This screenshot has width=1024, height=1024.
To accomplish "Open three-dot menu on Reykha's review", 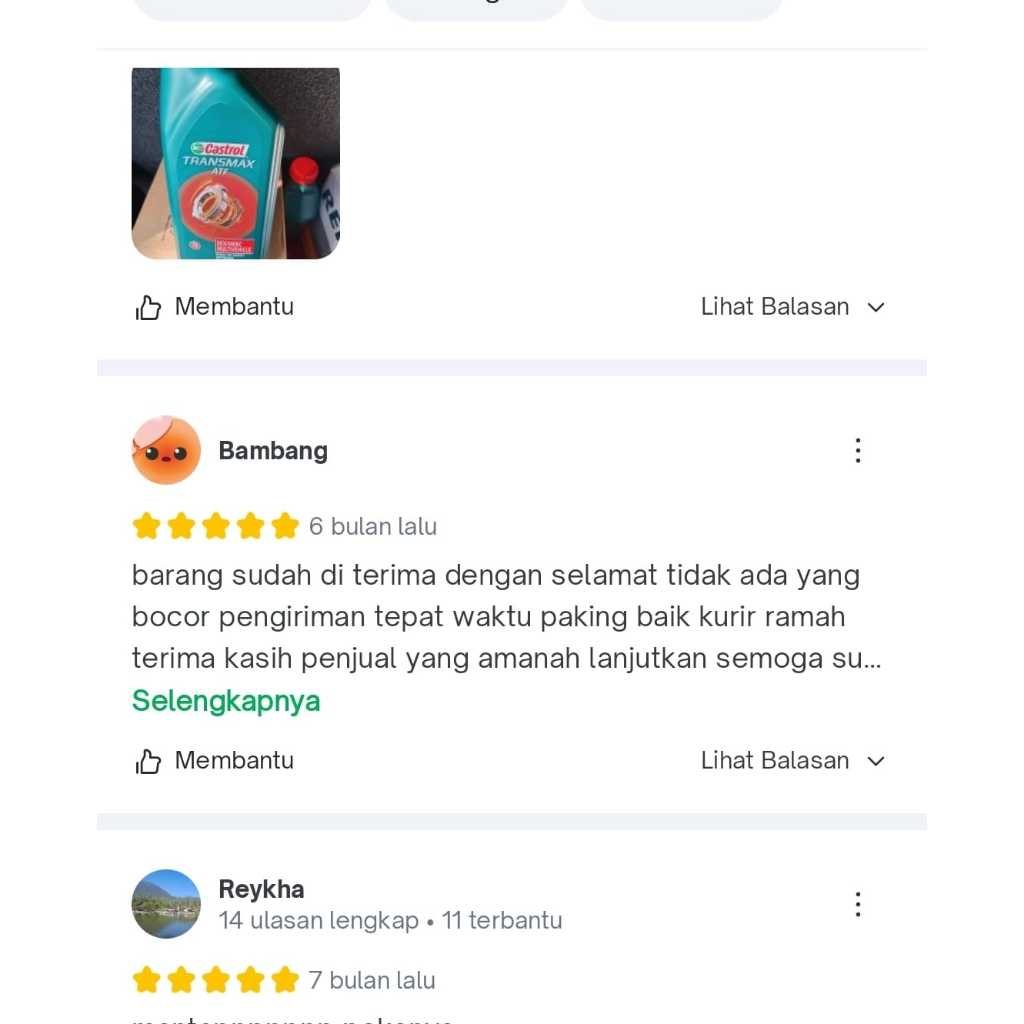I will click(858, 904).
